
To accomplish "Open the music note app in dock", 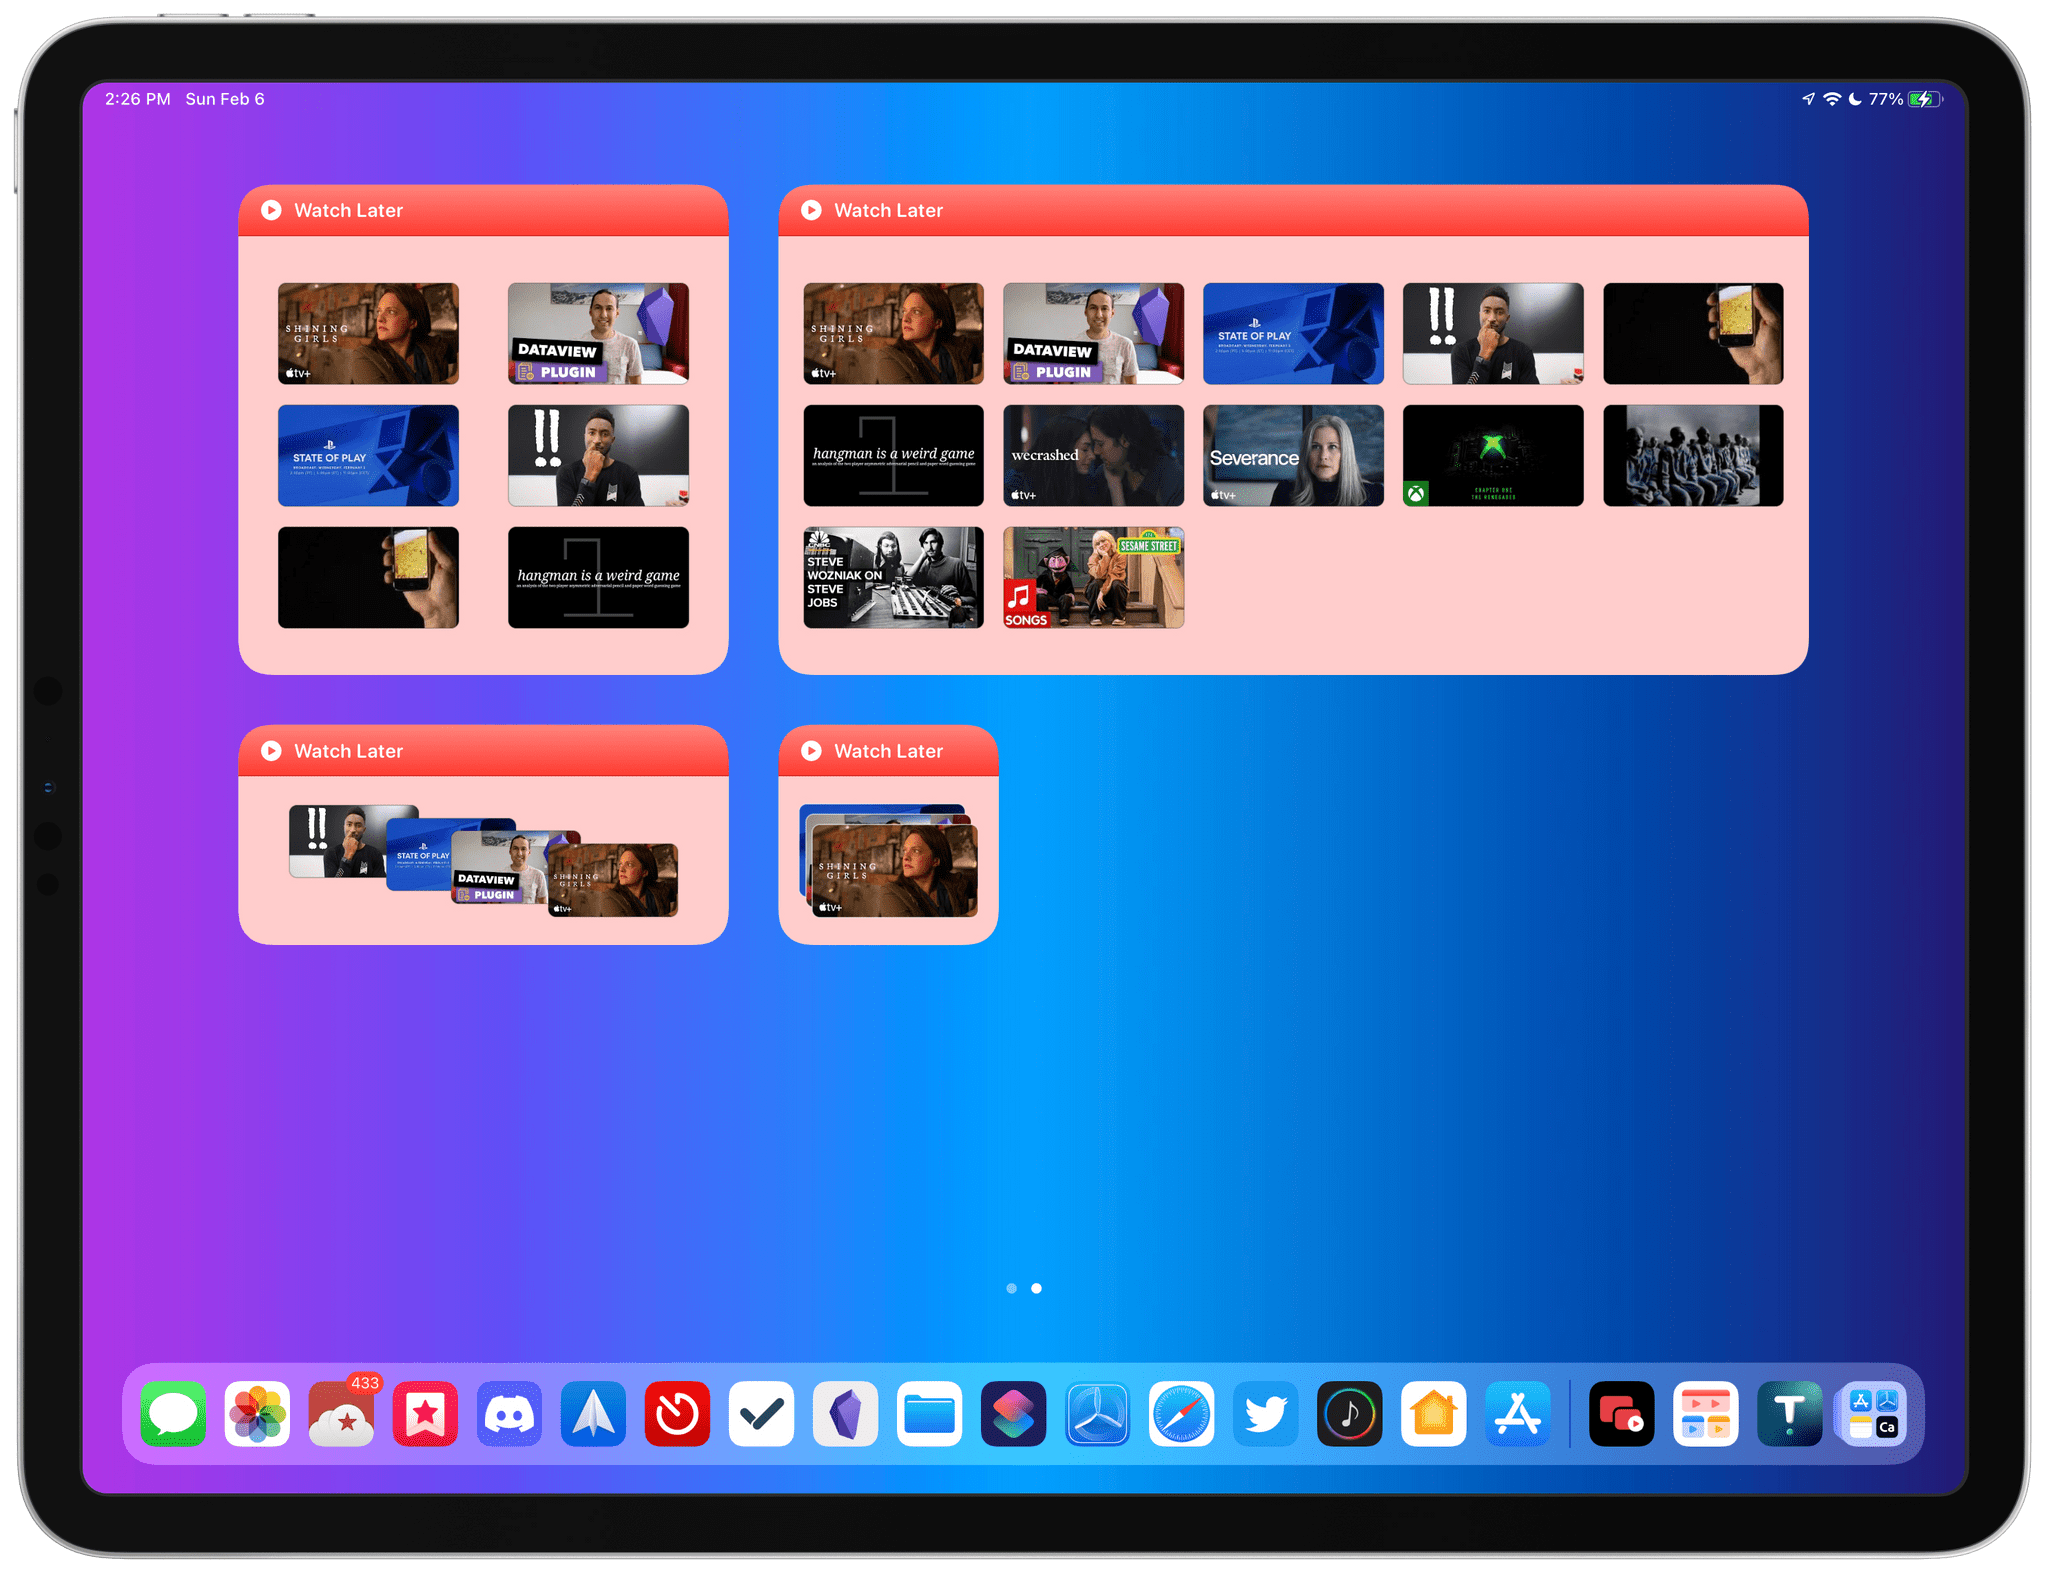I will click(x=1349, y=1414).
